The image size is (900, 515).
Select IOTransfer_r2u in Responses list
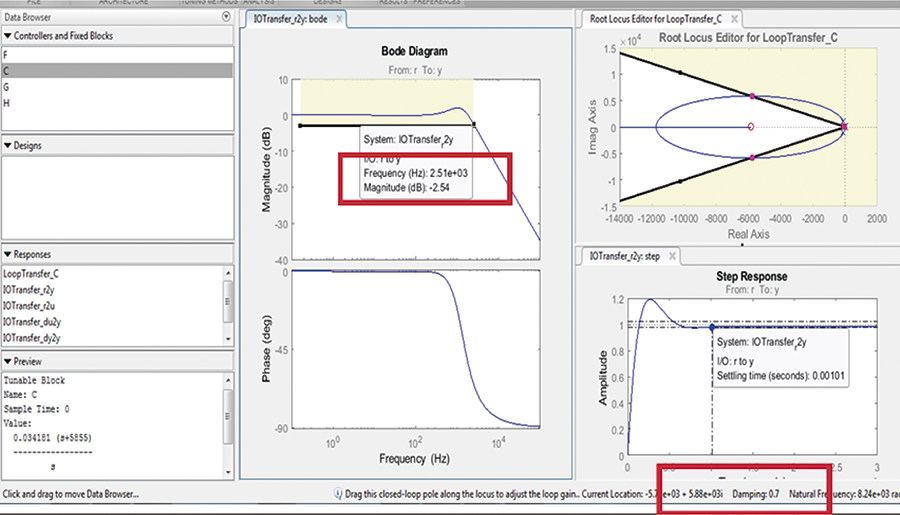pos(29,305)
